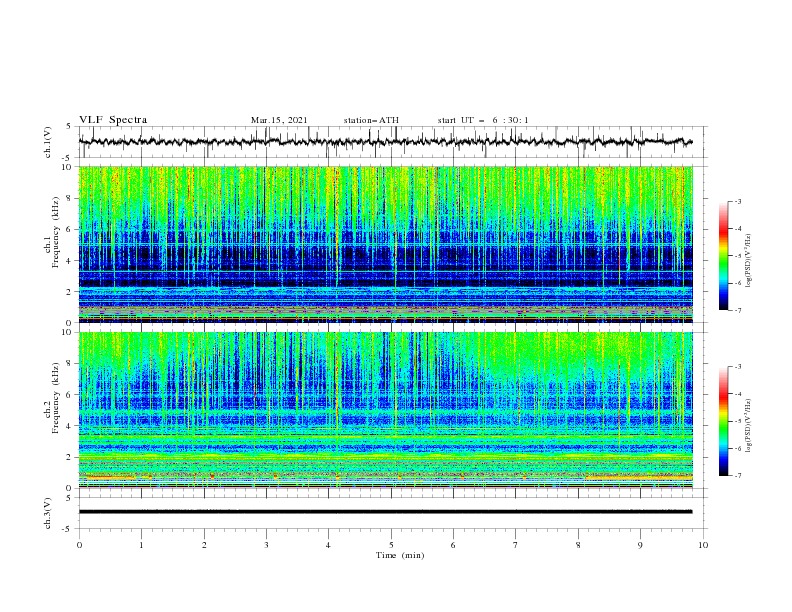The image size is (792, 612).
Task: Click the "6" kHz tick on ch.1 frequency axis
Action: (70, 229)
